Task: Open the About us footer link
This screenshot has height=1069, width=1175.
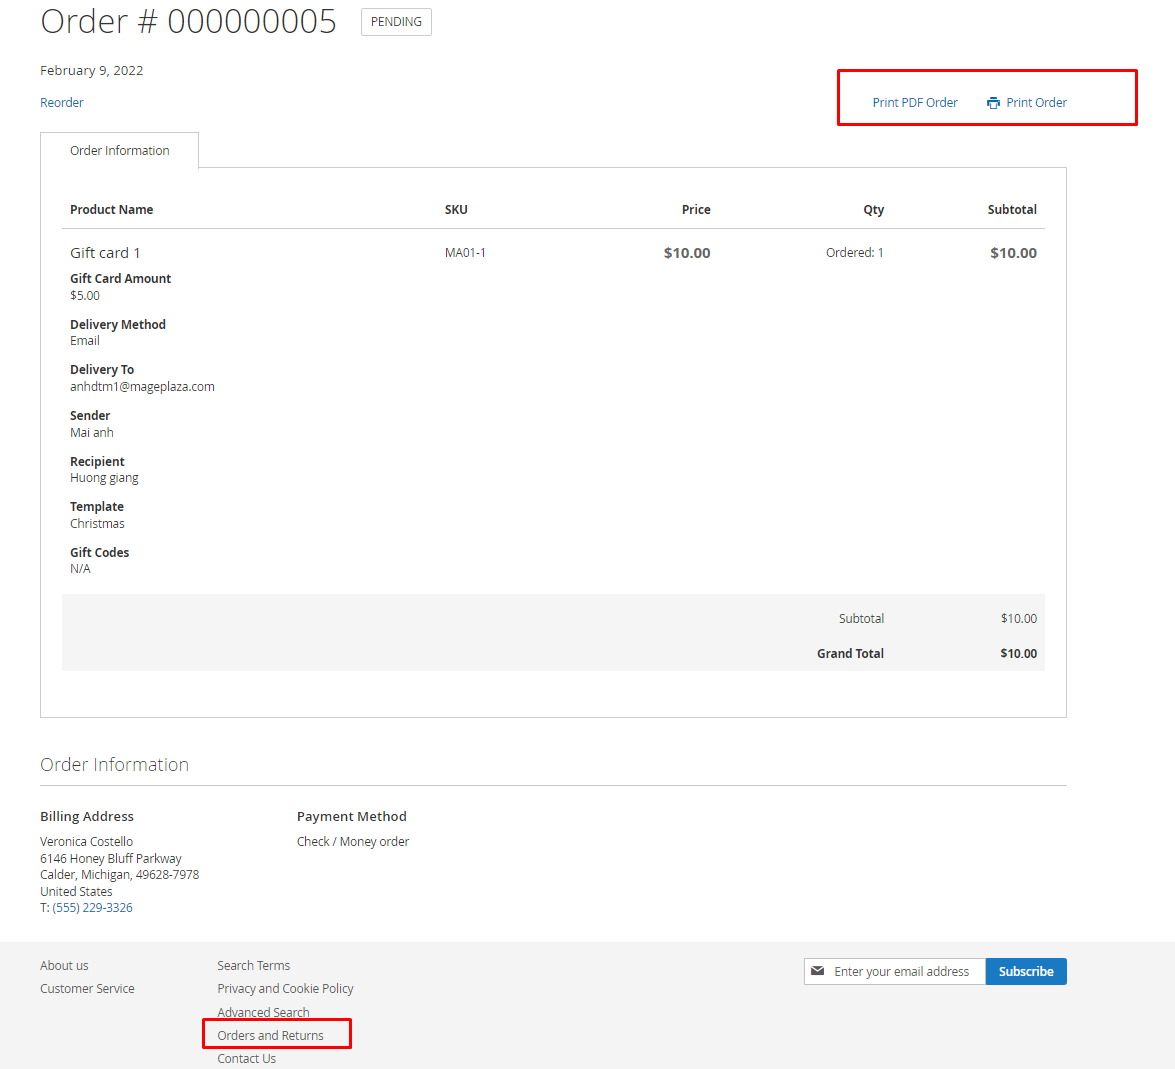Action: pos(64,966)
